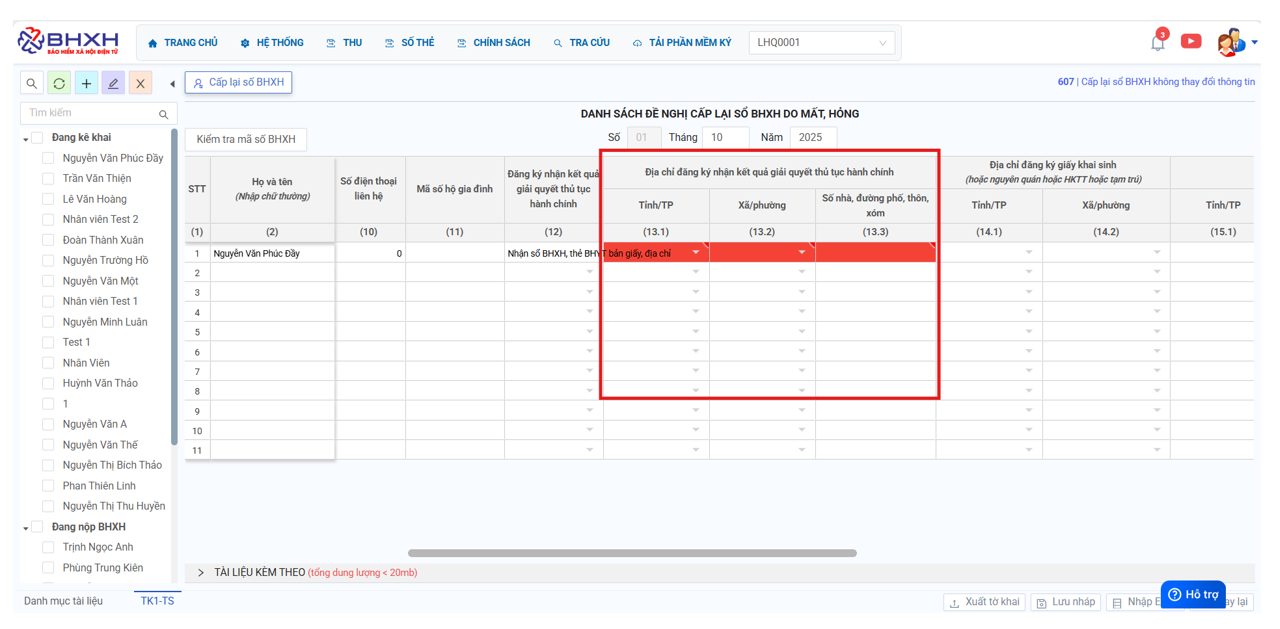Click the blue plus add icon
The width and height of the screenshot is (1280, 629).
click(86, 84)
